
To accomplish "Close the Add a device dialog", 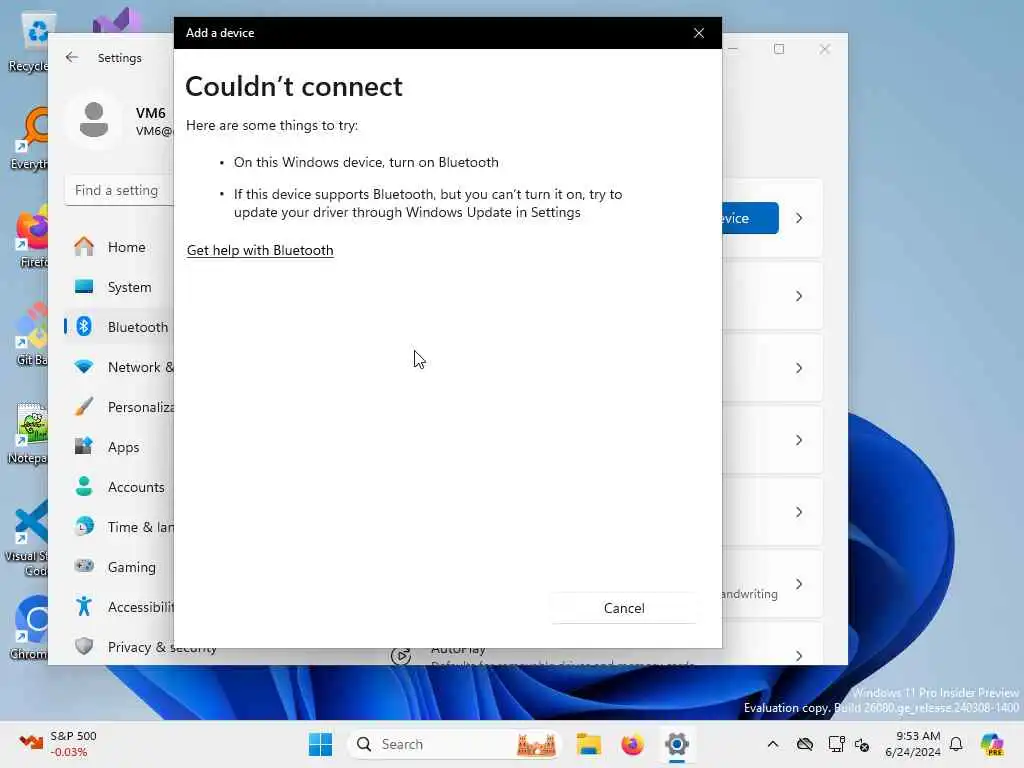I will click(x=699, y=33).
